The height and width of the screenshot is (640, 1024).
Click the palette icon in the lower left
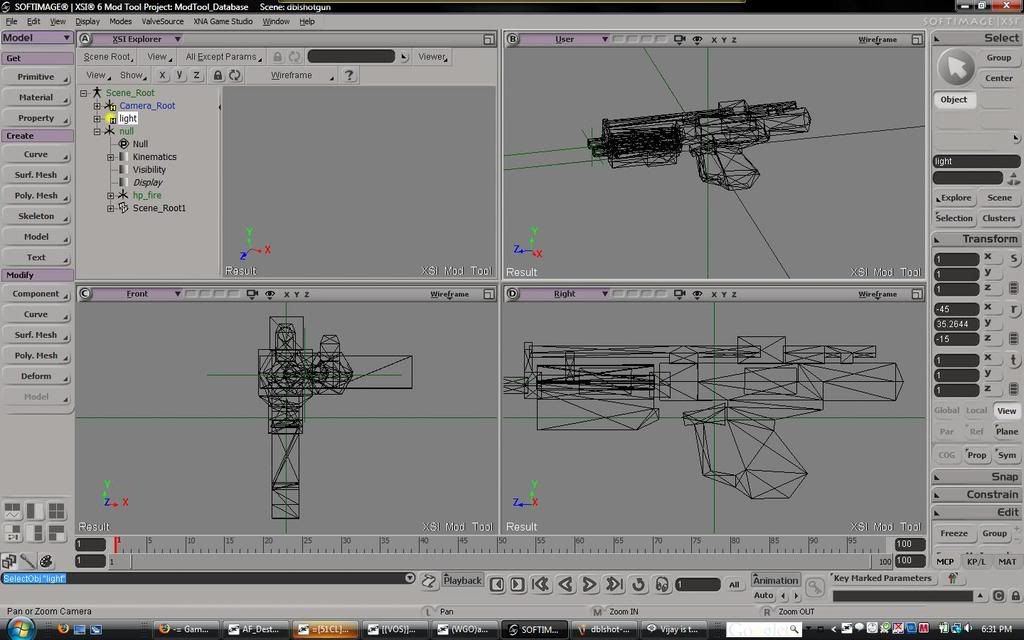pos(46,561)
